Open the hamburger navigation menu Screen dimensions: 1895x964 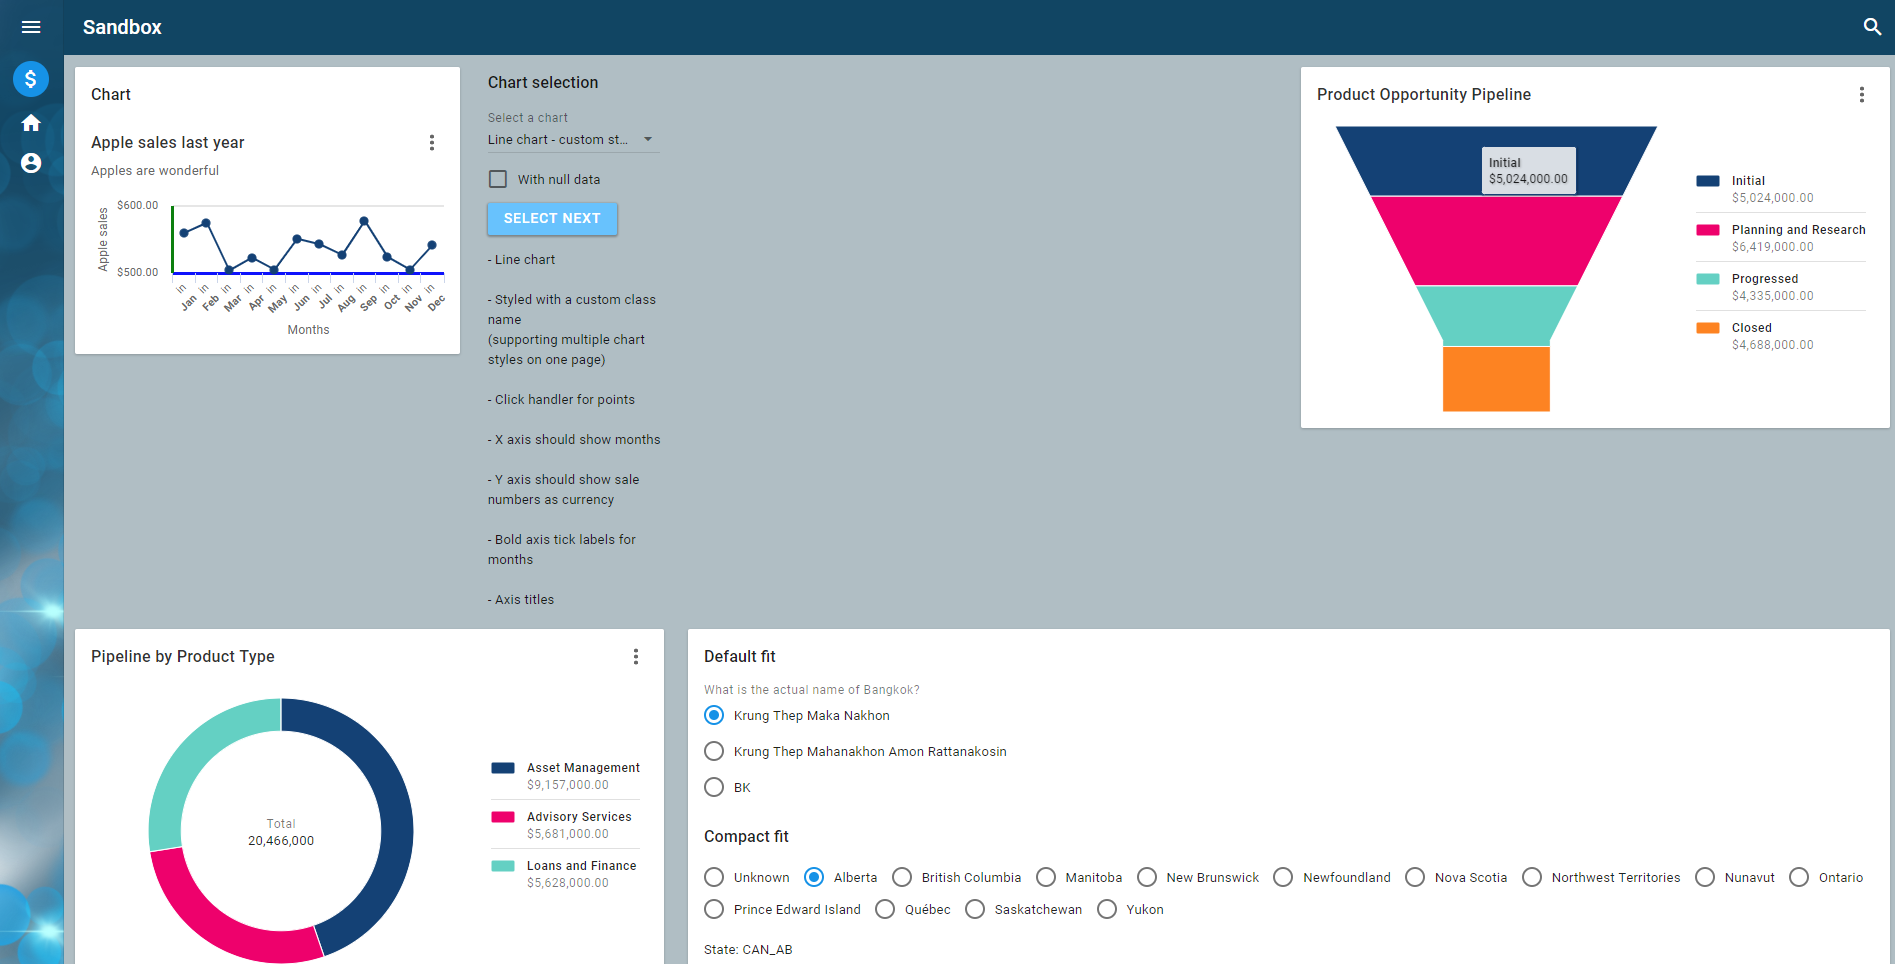(x=31, y=27)
